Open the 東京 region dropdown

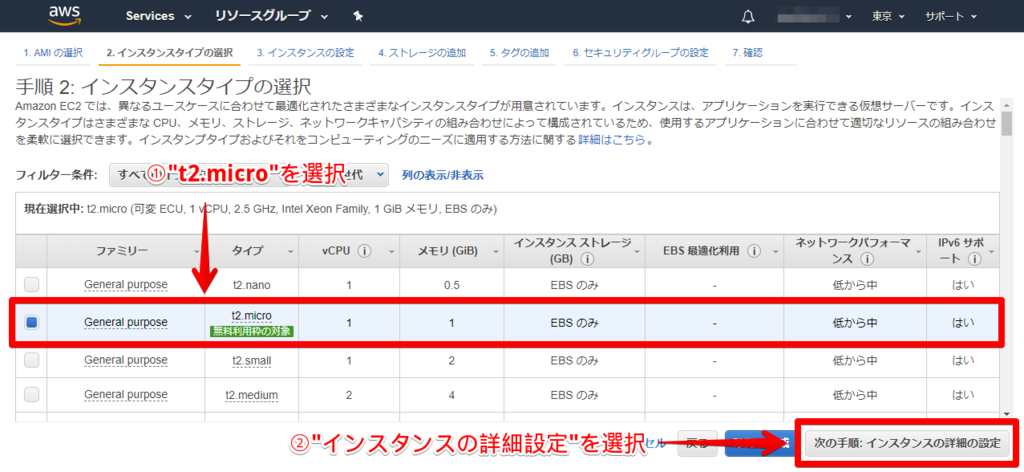pos(887,16)
